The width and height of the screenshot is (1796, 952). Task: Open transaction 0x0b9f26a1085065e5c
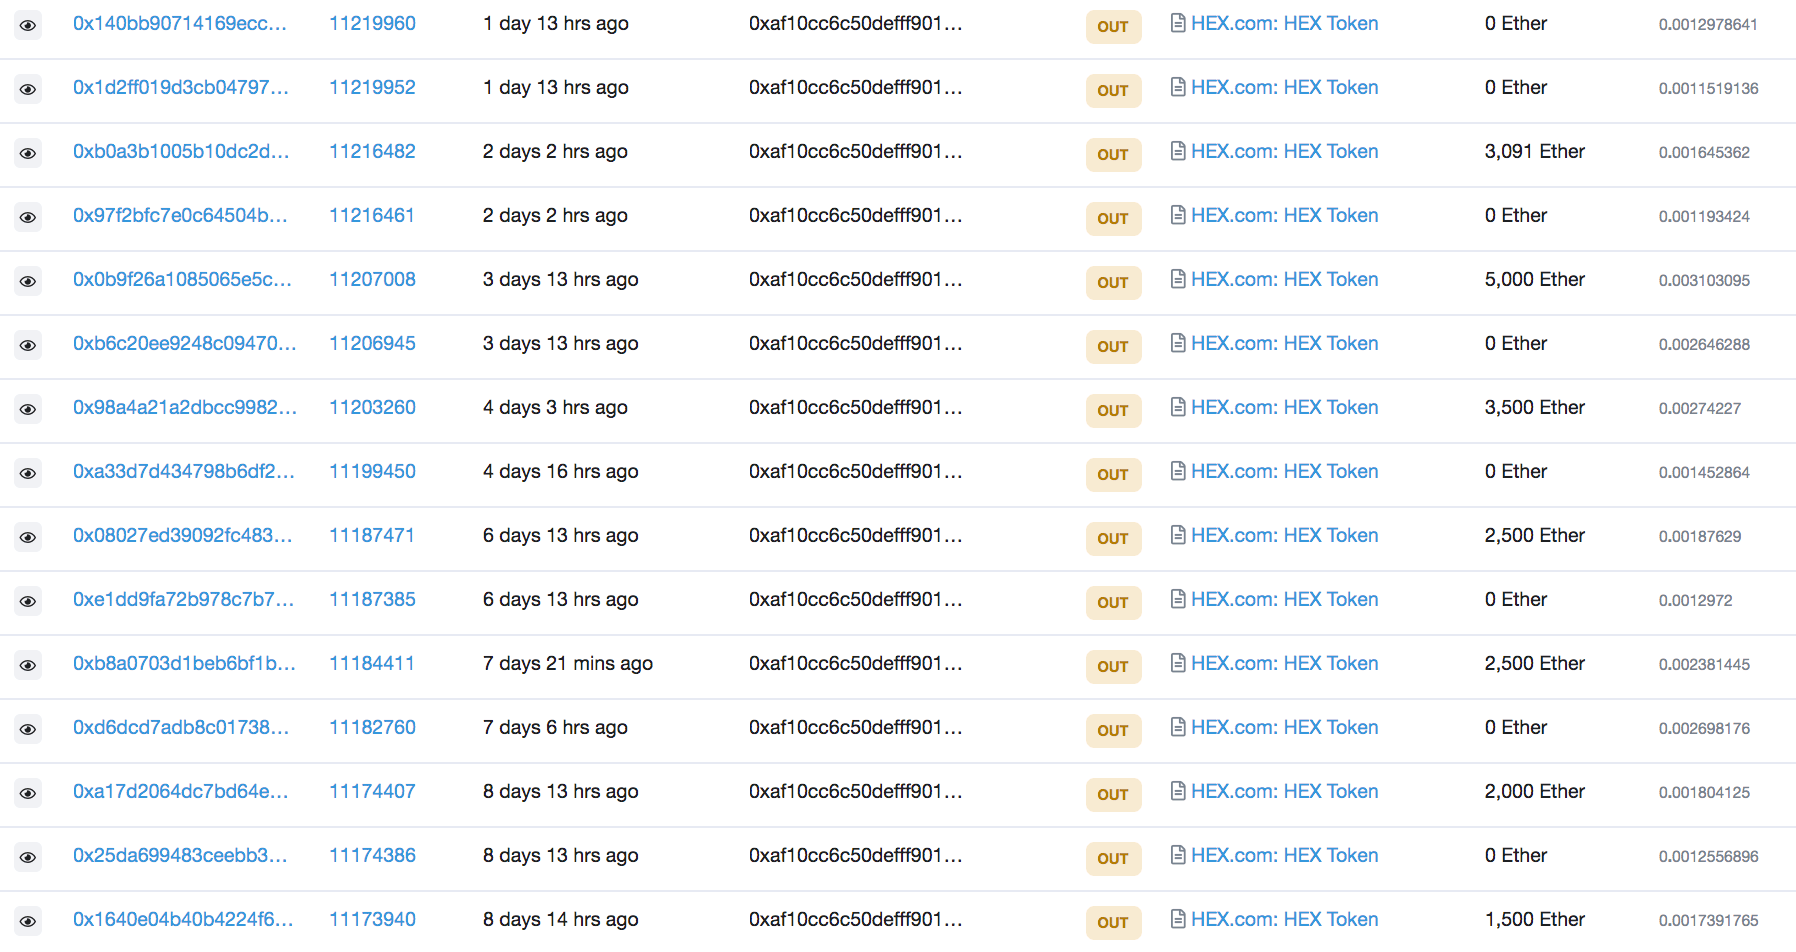pyautogui.click(x=182, y=279)
